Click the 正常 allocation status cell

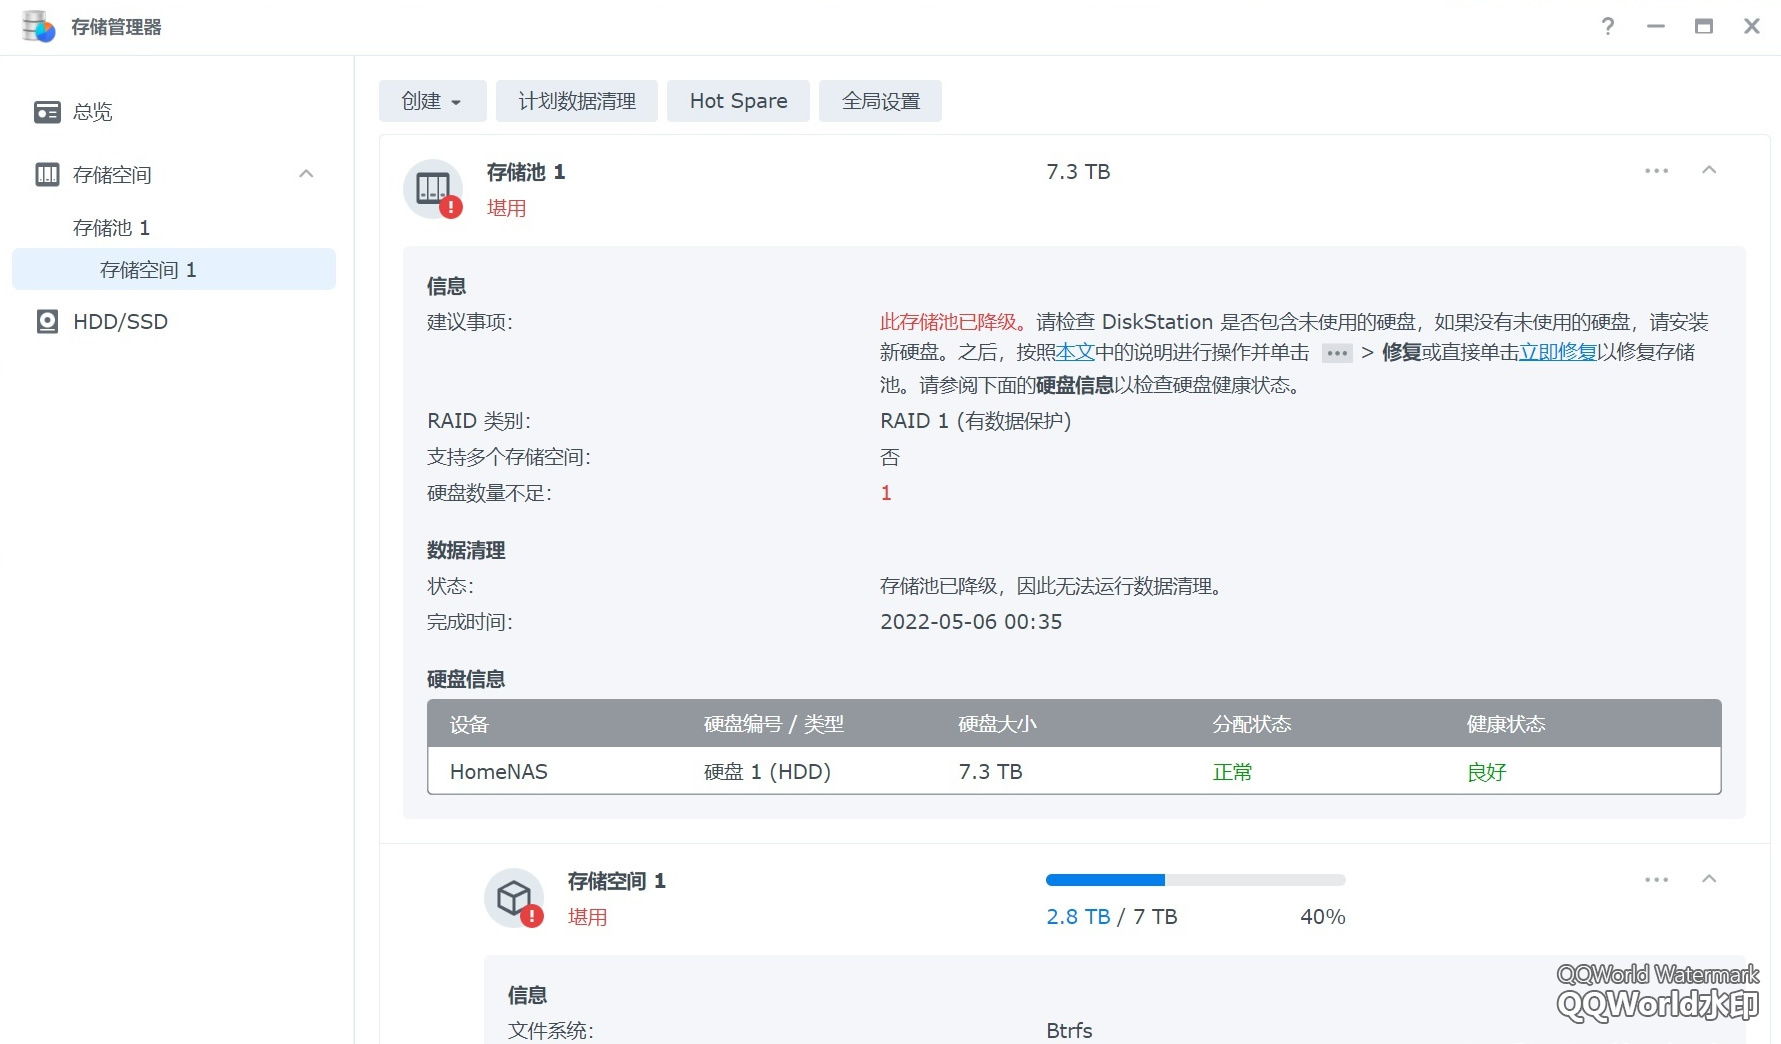(1232, 772)
